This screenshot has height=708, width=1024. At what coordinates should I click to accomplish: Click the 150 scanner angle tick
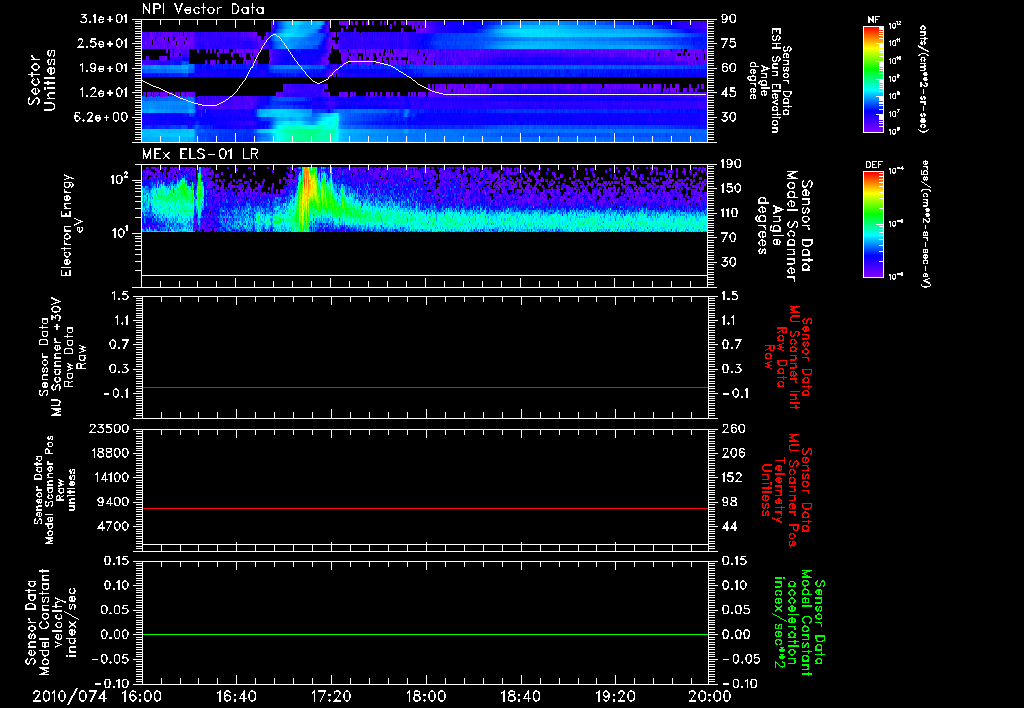[x=733, y=188]
